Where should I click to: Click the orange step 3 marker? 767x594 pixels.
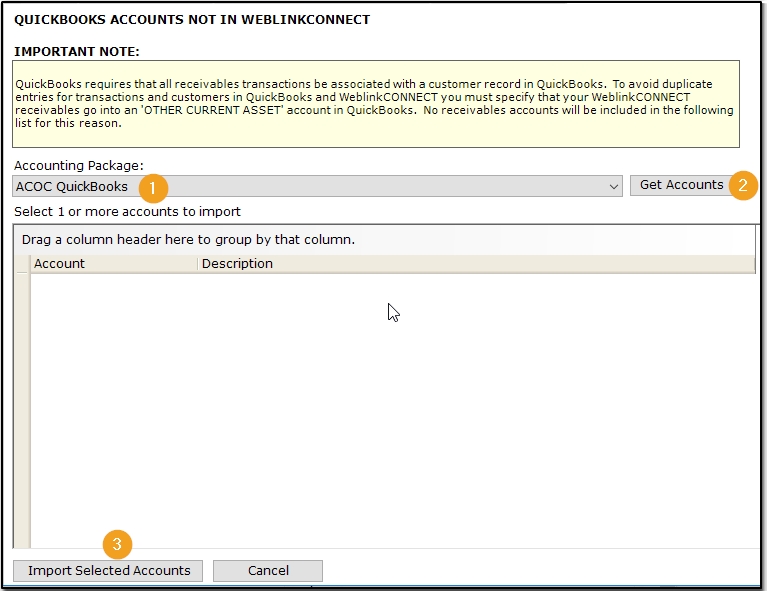click(x=117, y=544)
